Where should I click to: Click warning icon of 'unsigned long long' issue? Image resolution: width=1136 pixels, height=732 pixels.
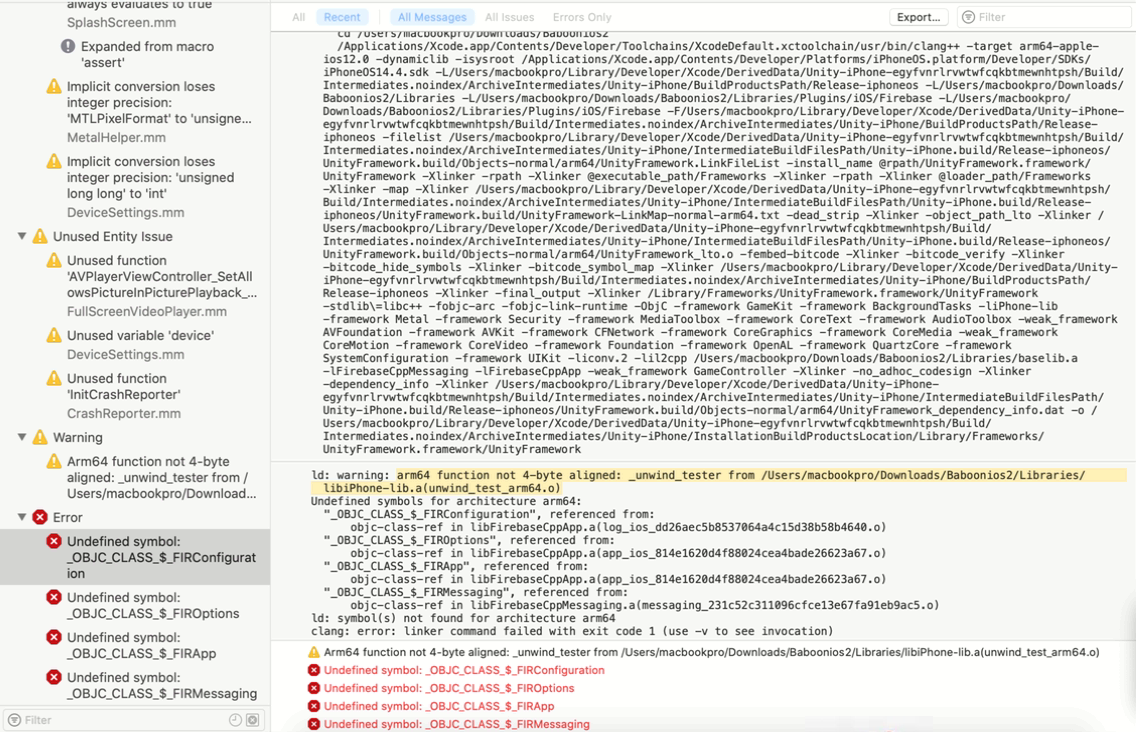(x=54, y=161)
